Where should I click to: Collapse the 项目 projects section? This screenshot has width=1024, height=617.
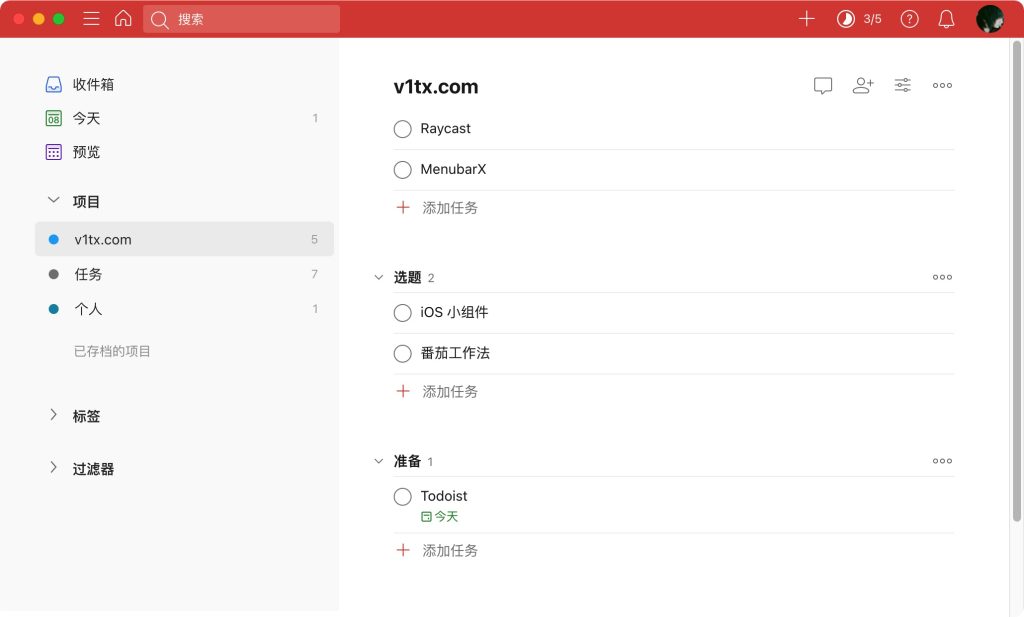coord(54,200)
